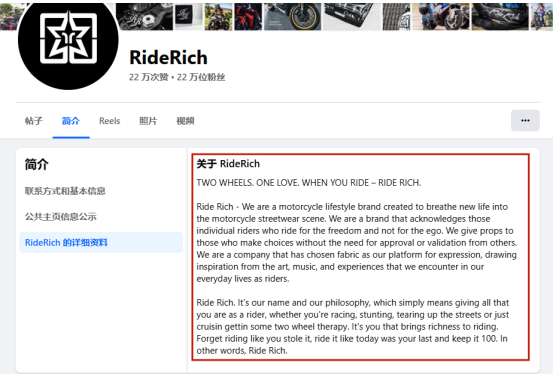The width and height of the screenshot is (554, 374).
Task: Select RideRich 的详细资料 sidebar item
Action: point(101,243)
